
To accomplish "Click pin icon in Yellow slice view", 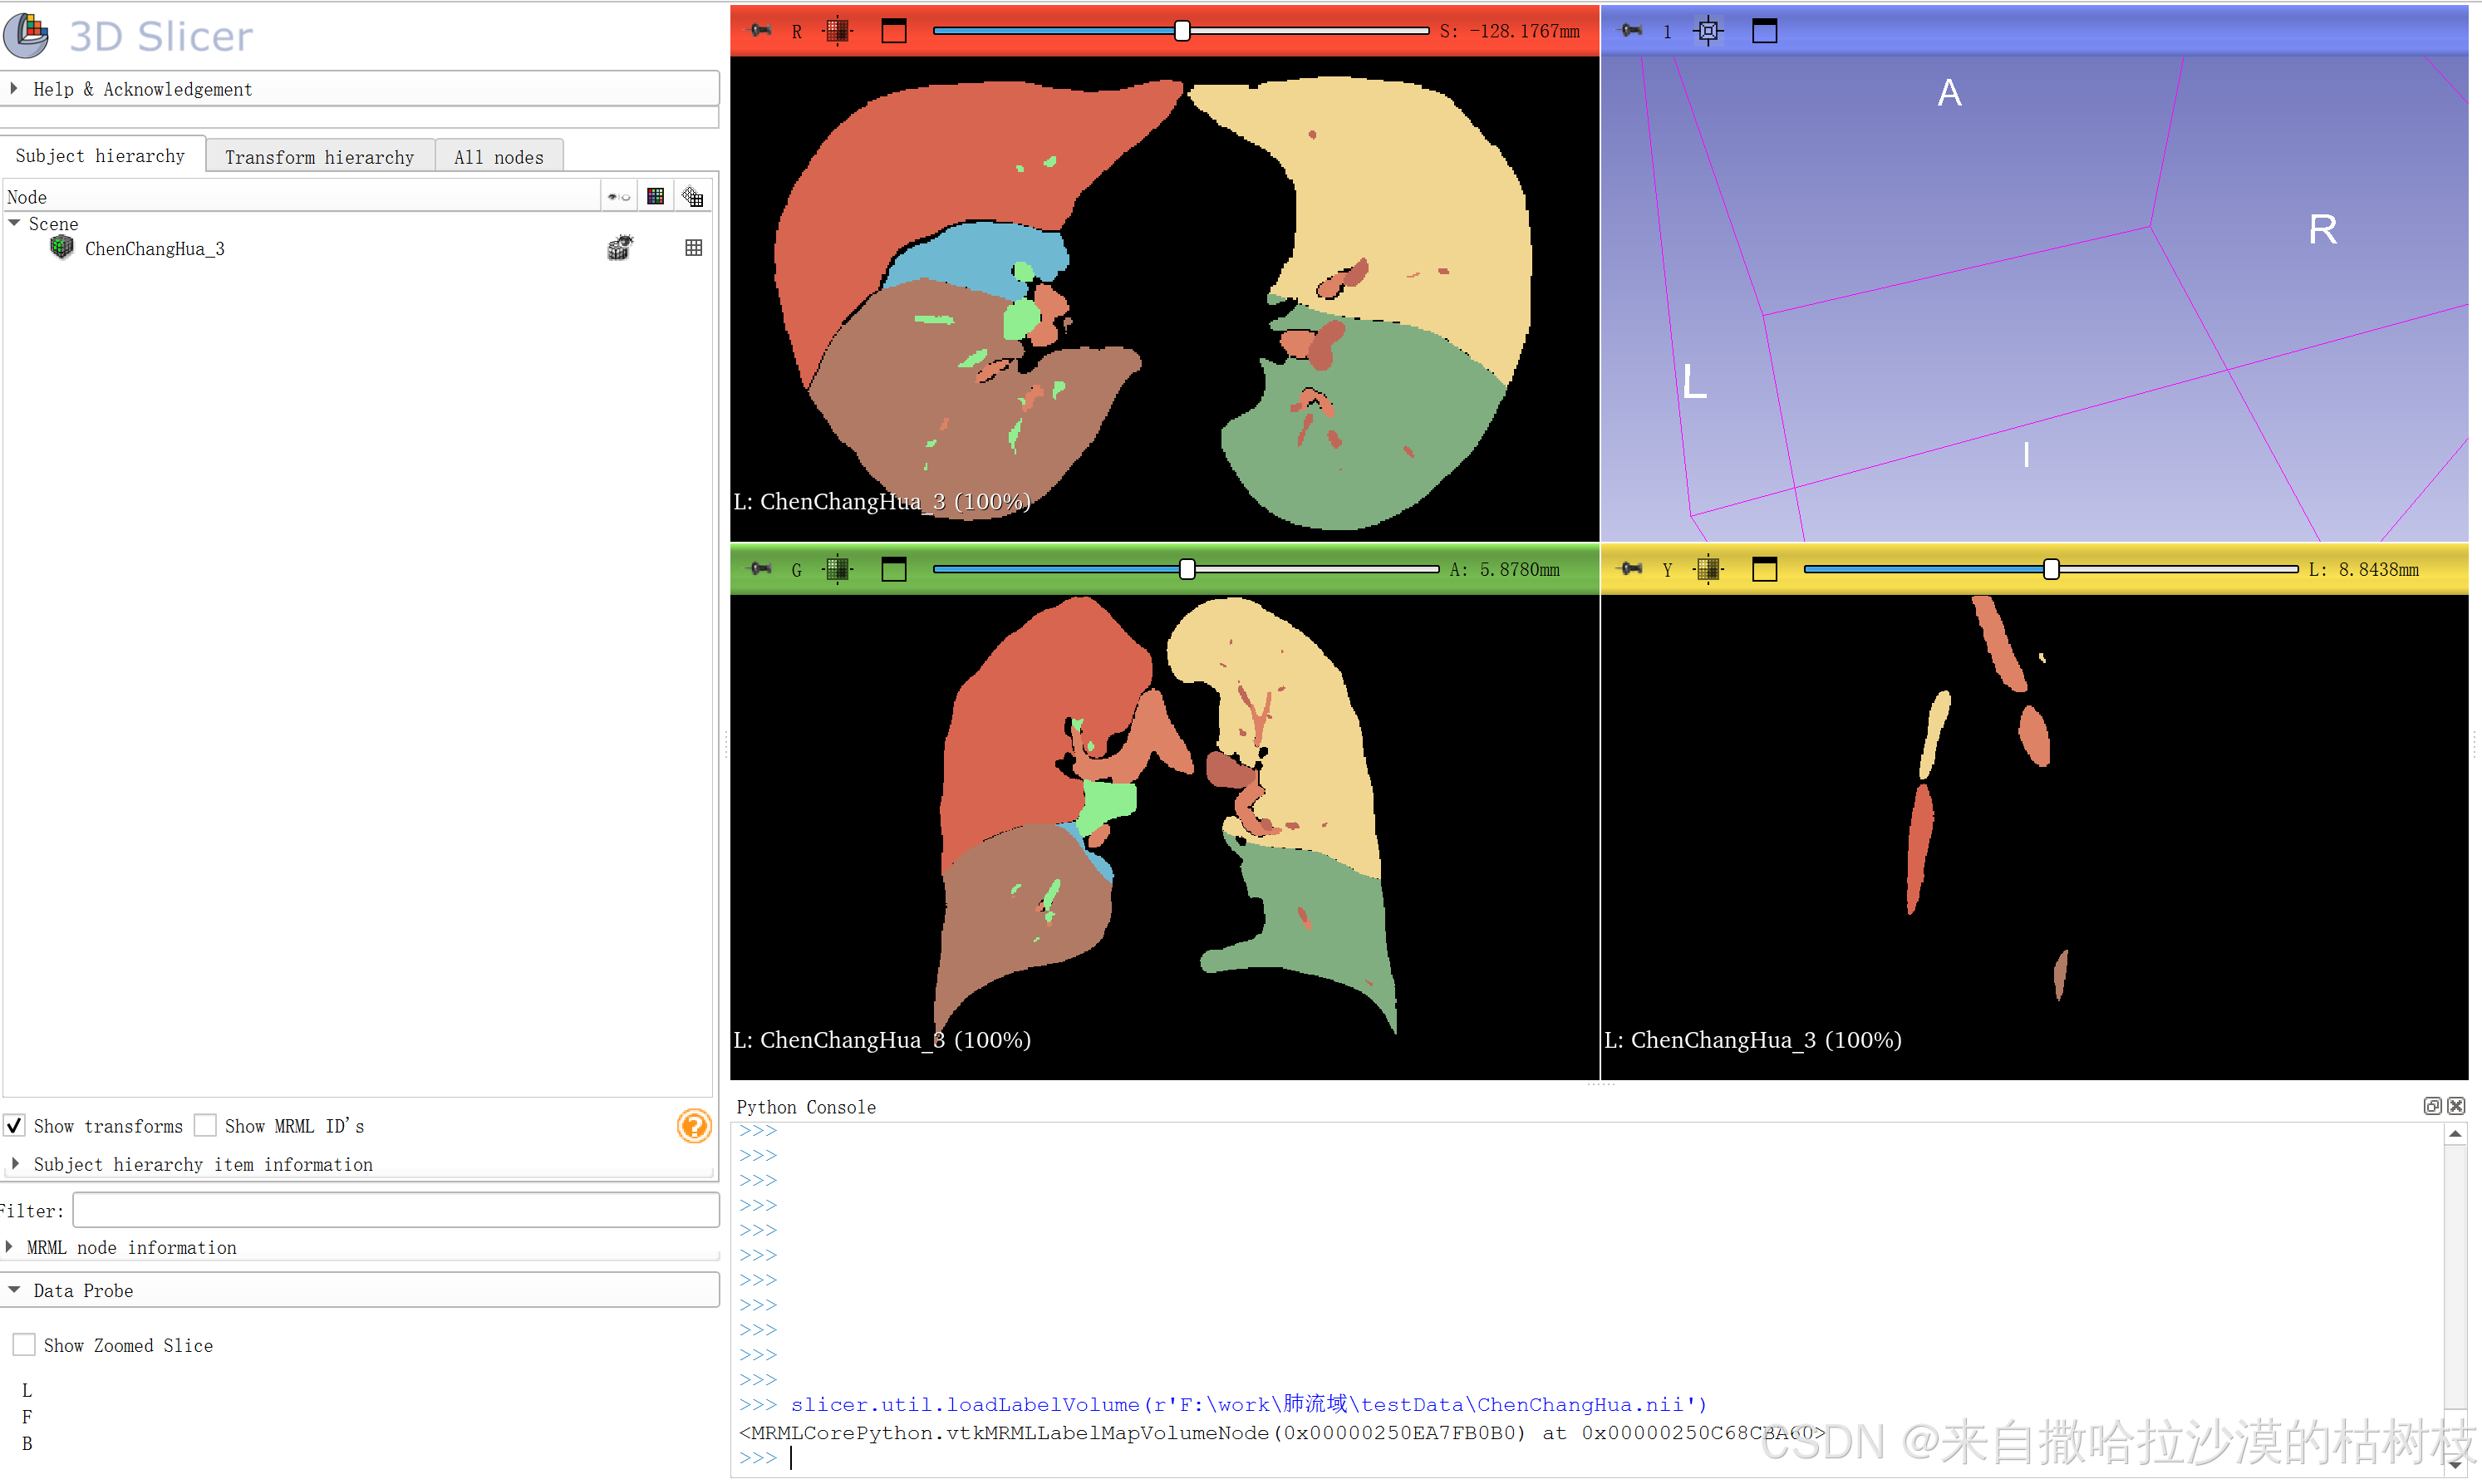I will (x=1631, y=569).
